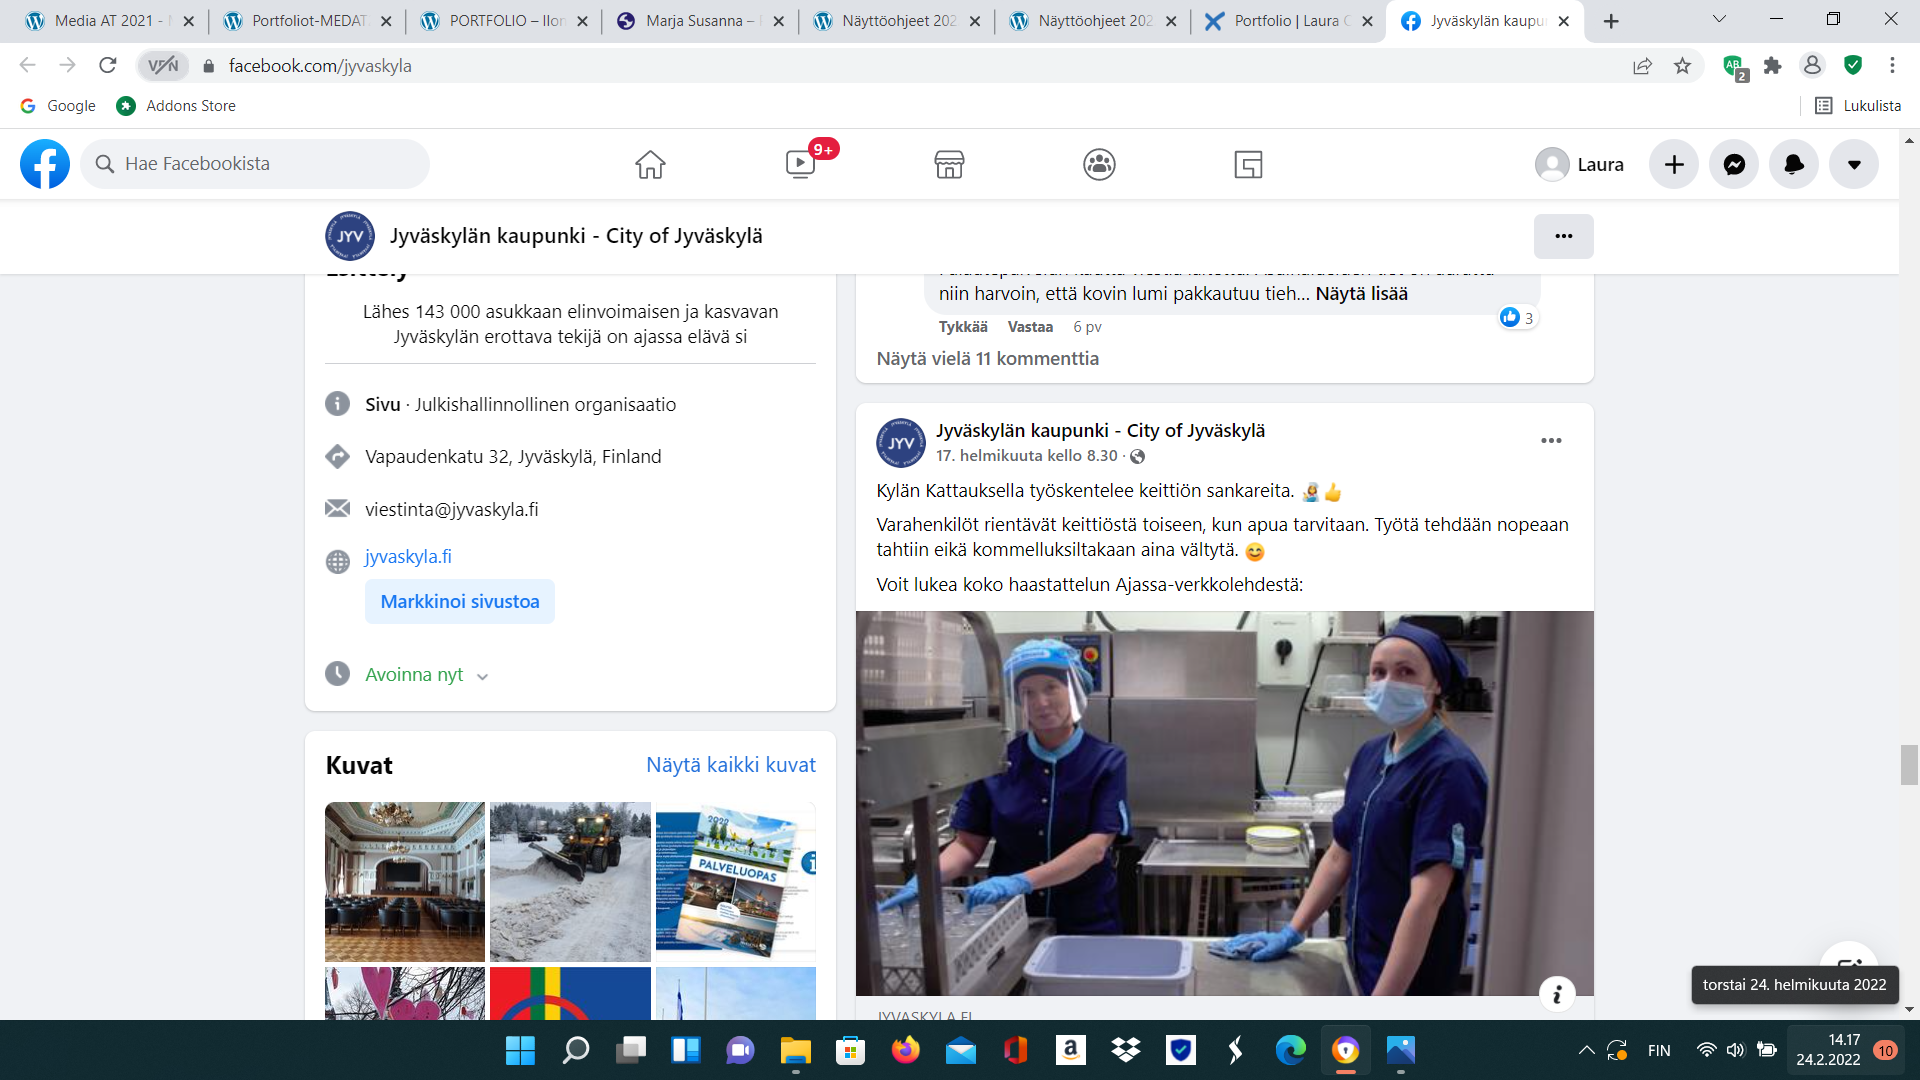Click the link info icon on post image
Image resolution: width=1920 pixels, height=1080 pixels.
click(1557, 994)
